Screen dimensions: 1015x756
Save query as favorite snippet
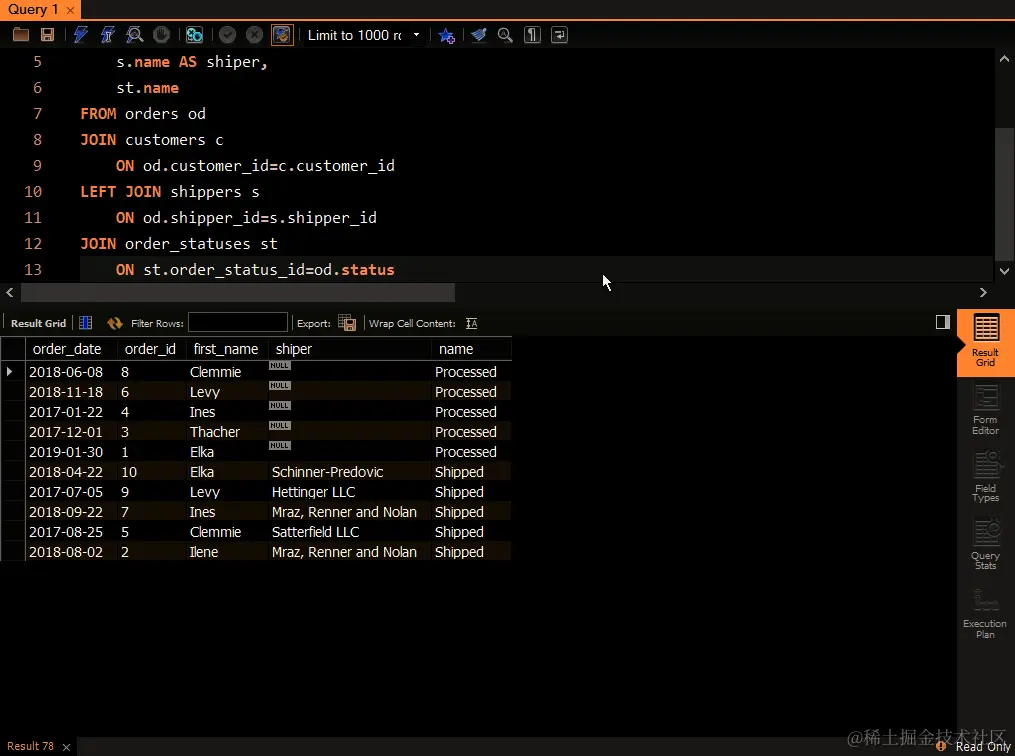pyautogui.click(x=447, y=35)
